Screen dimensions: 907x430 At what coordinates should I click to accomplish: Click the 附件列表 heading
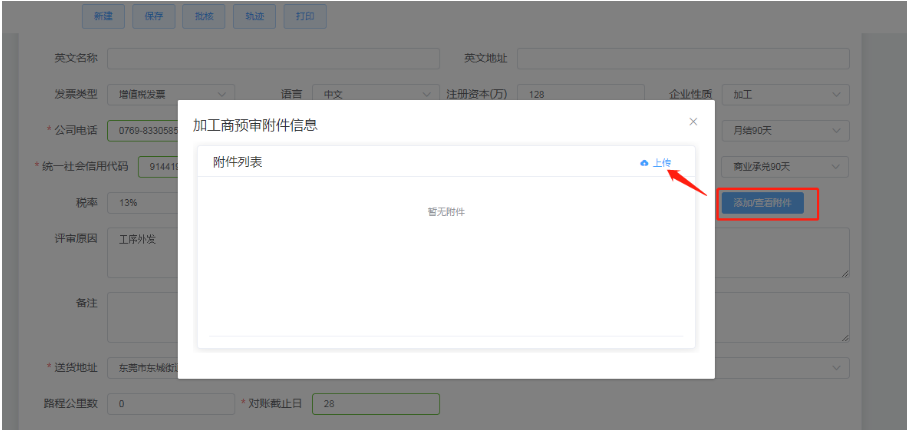click(238, 163)
